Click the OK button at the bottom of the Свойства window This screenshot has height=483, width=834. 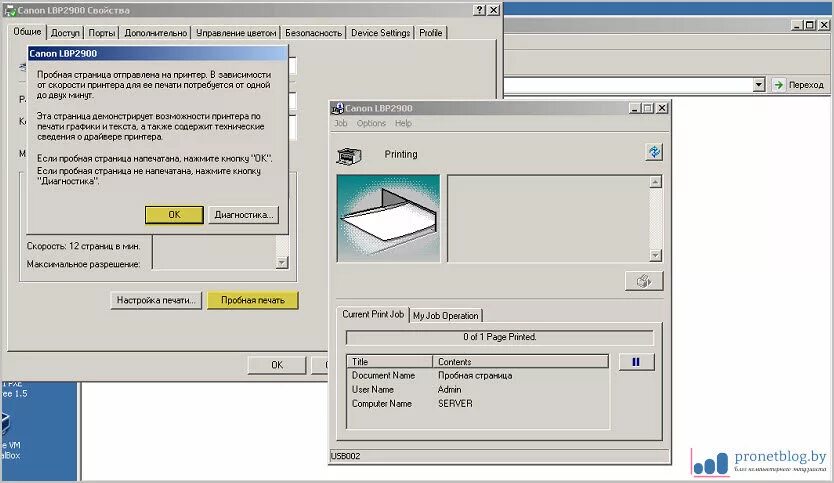277,365
